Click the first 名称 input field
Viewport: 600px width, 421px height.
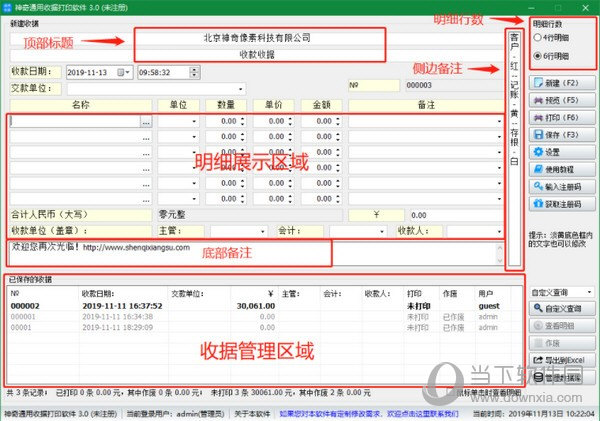click(x=75, y=121)
